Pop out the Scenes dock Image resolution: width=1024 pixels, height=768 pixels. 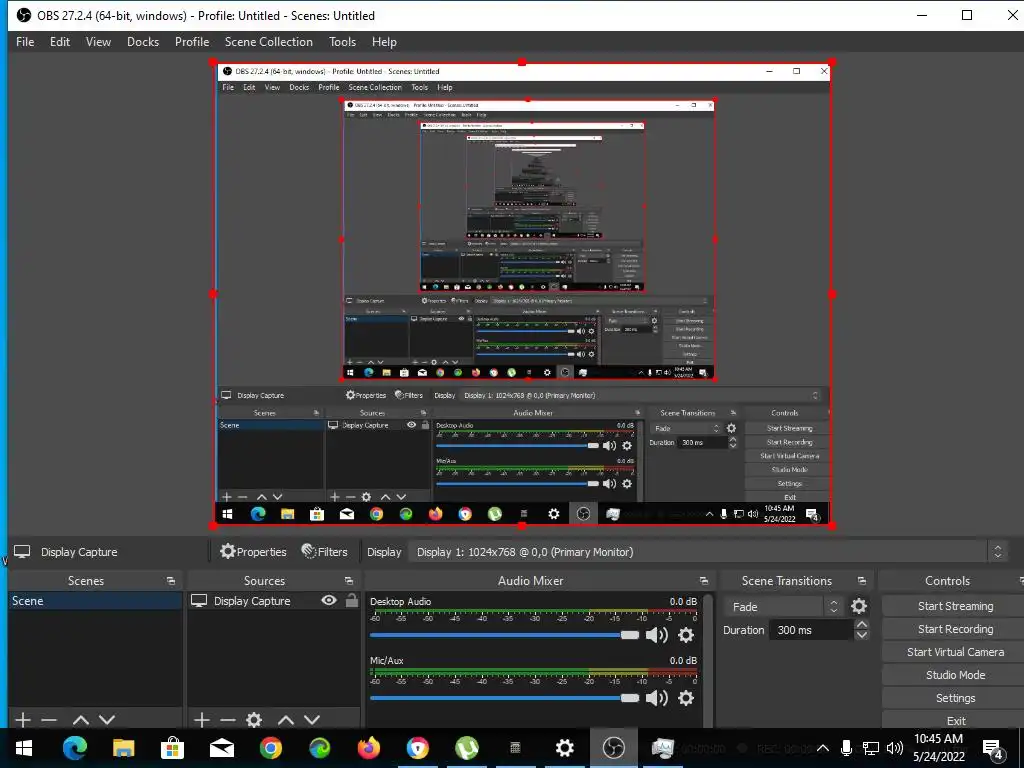[x=171, y=581]
